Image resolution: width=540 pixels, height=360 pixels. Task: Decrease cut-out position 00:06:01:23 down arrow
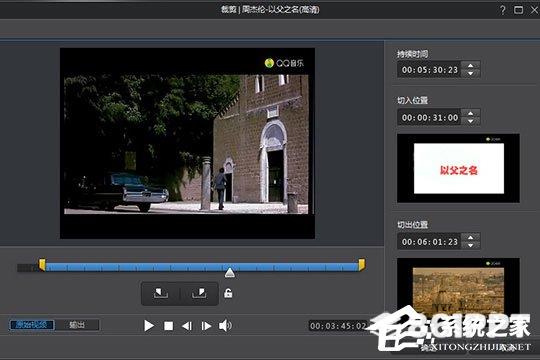pyautogui.click(x=470, y=245)
